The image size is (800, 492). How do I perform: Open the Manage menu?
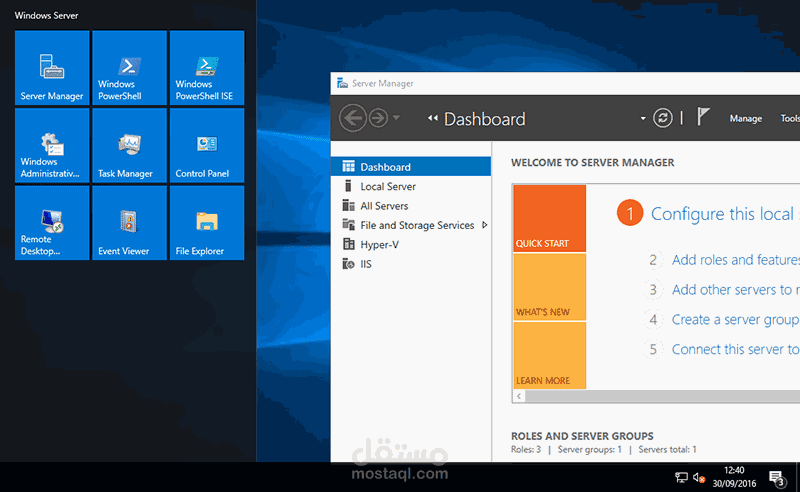tap(745, 118)
